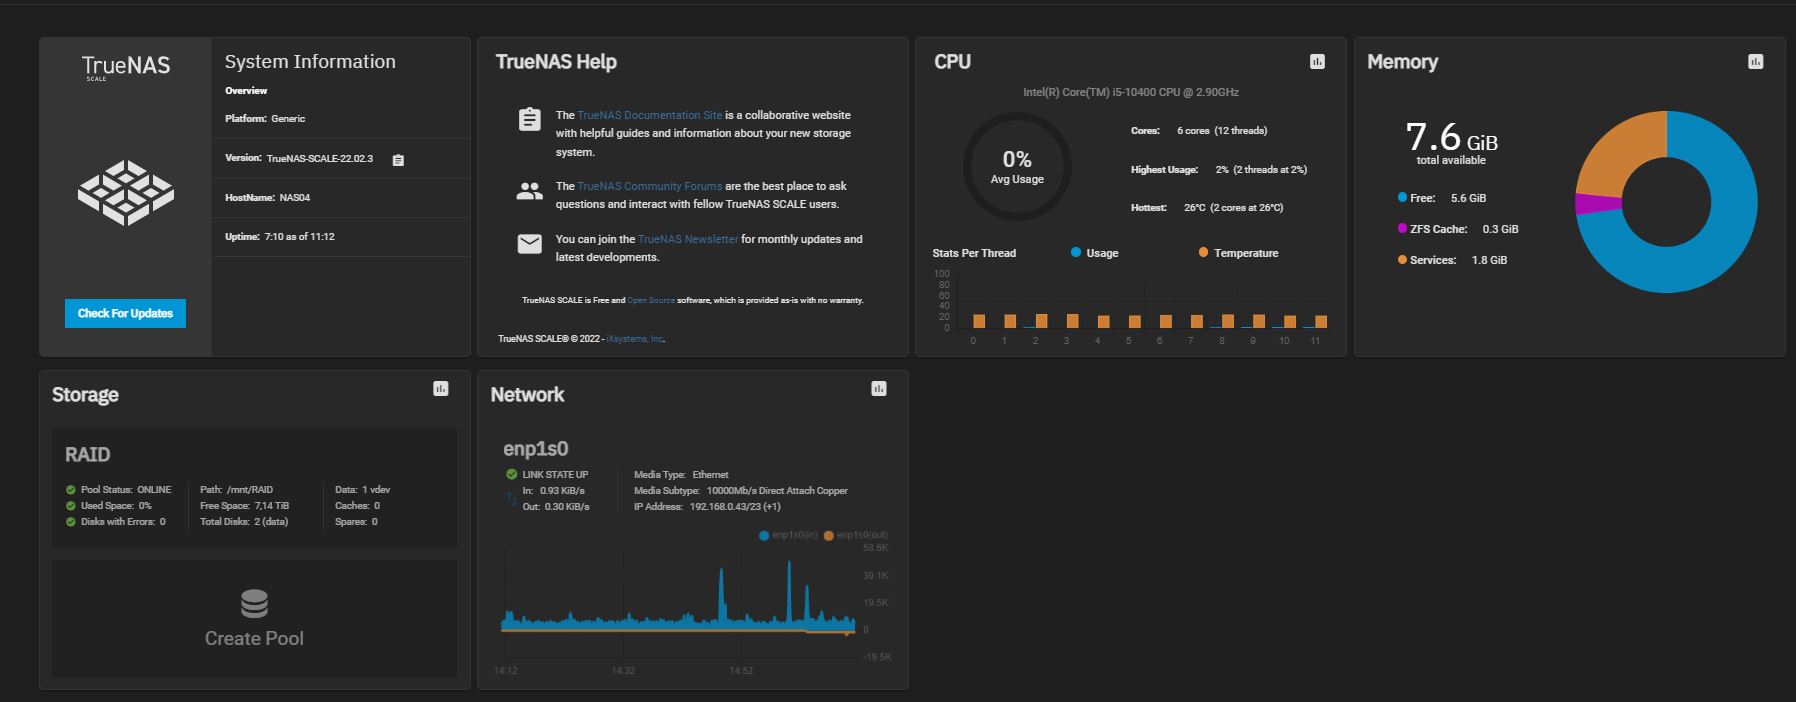This screenshot has width=1796, height=702.
Task: Click the in/out traffic arrows icon
Action: coord(512,498)
